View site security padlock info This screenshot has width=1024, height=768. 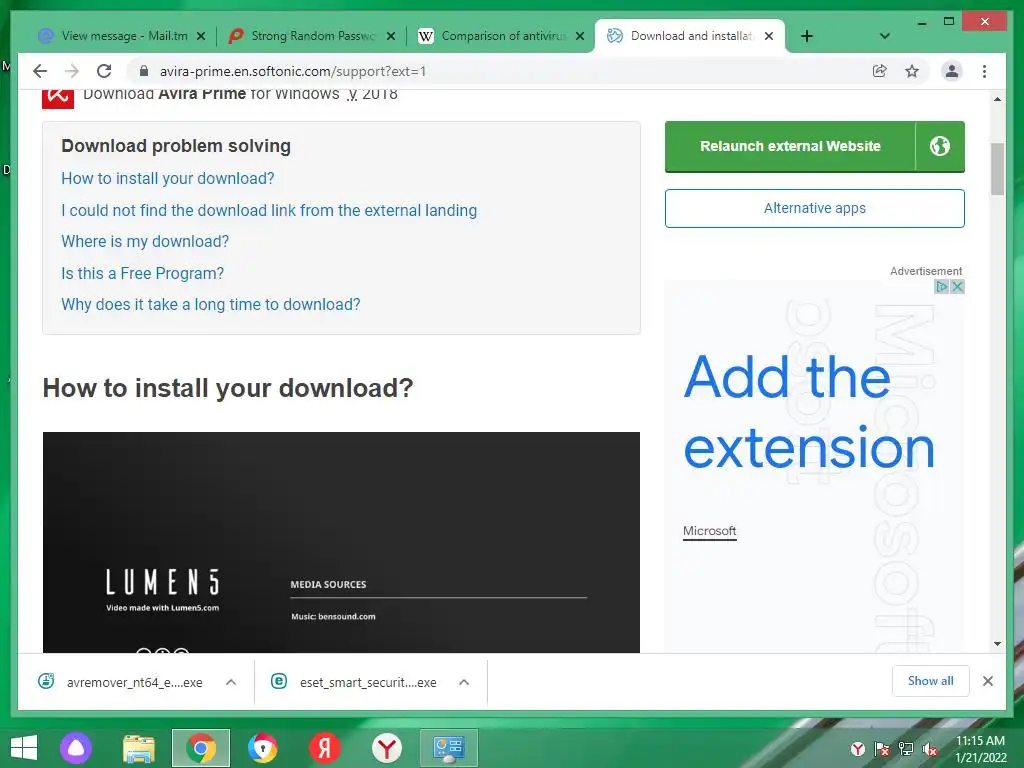[144, 71]
